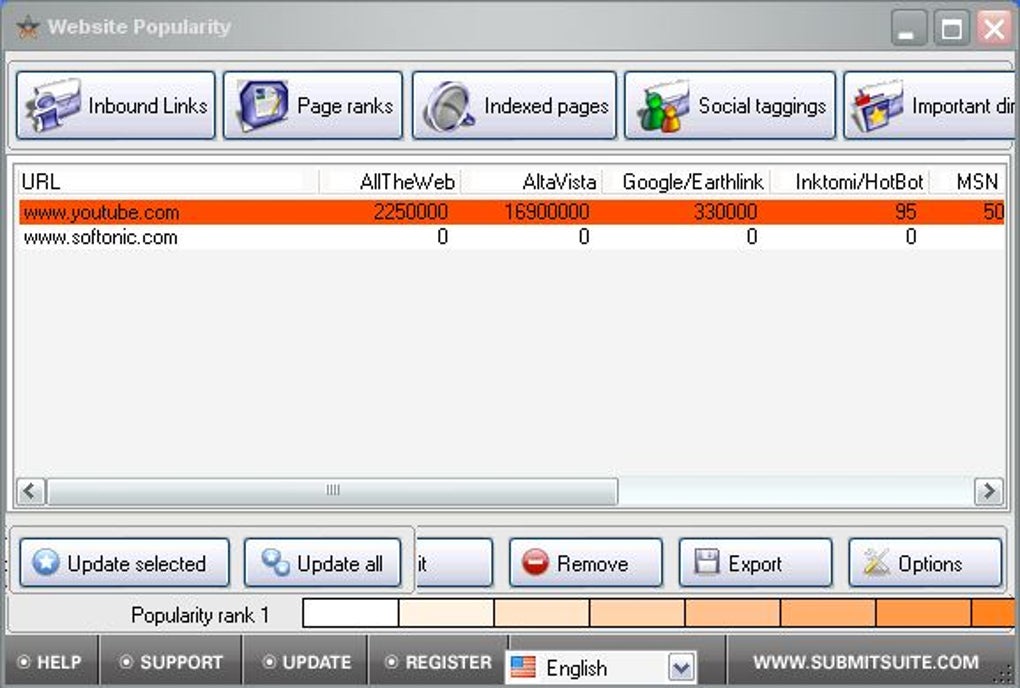Select the www.softonic.com row
1020x688 pixels.
point(511,237)
